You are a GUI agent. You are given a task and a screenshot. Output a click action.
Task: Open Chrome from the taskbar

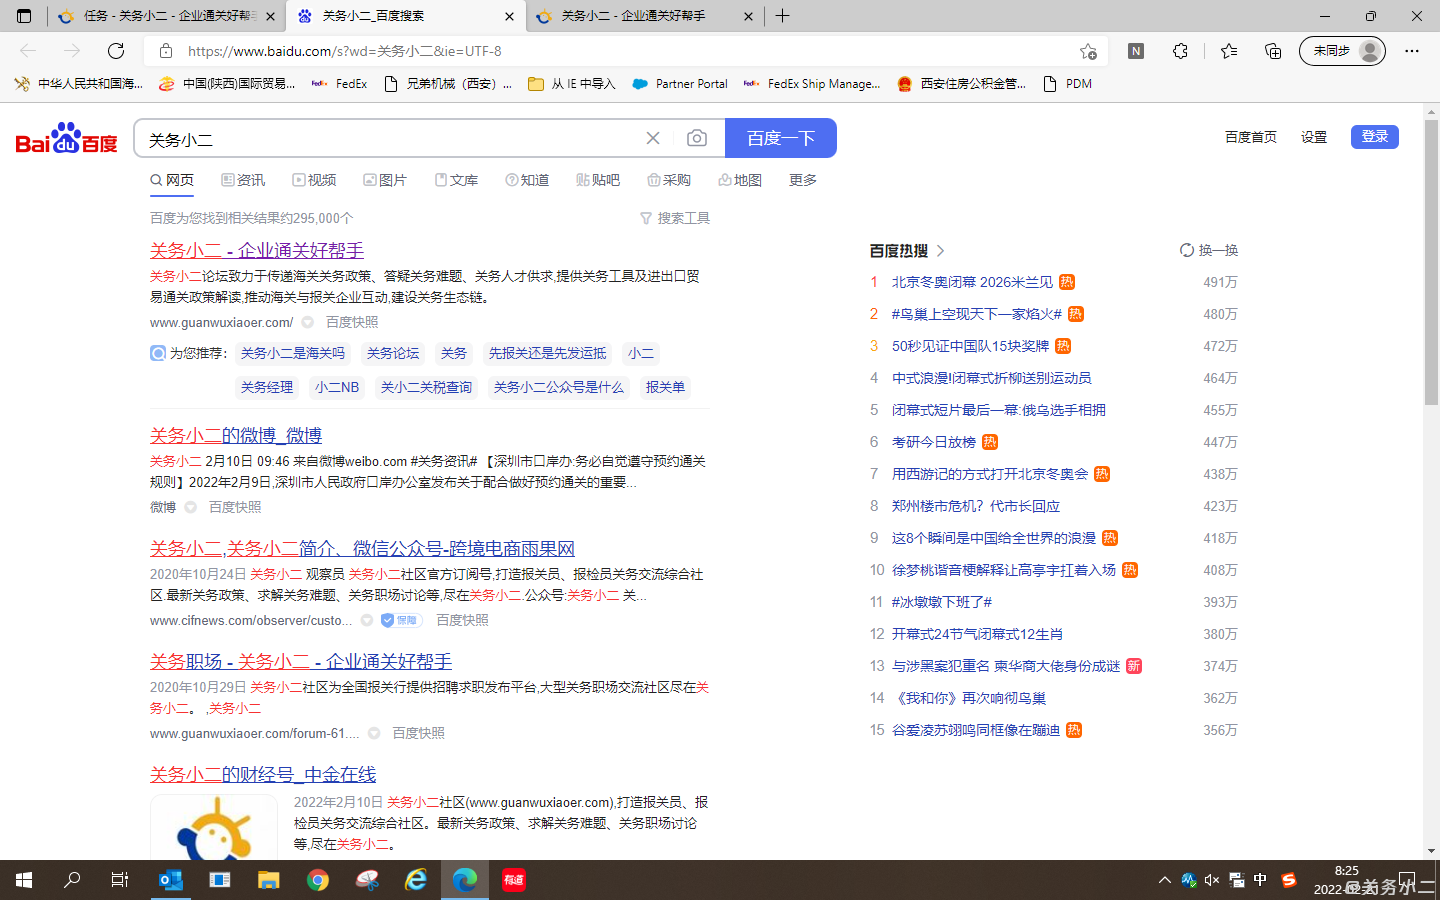318,880
